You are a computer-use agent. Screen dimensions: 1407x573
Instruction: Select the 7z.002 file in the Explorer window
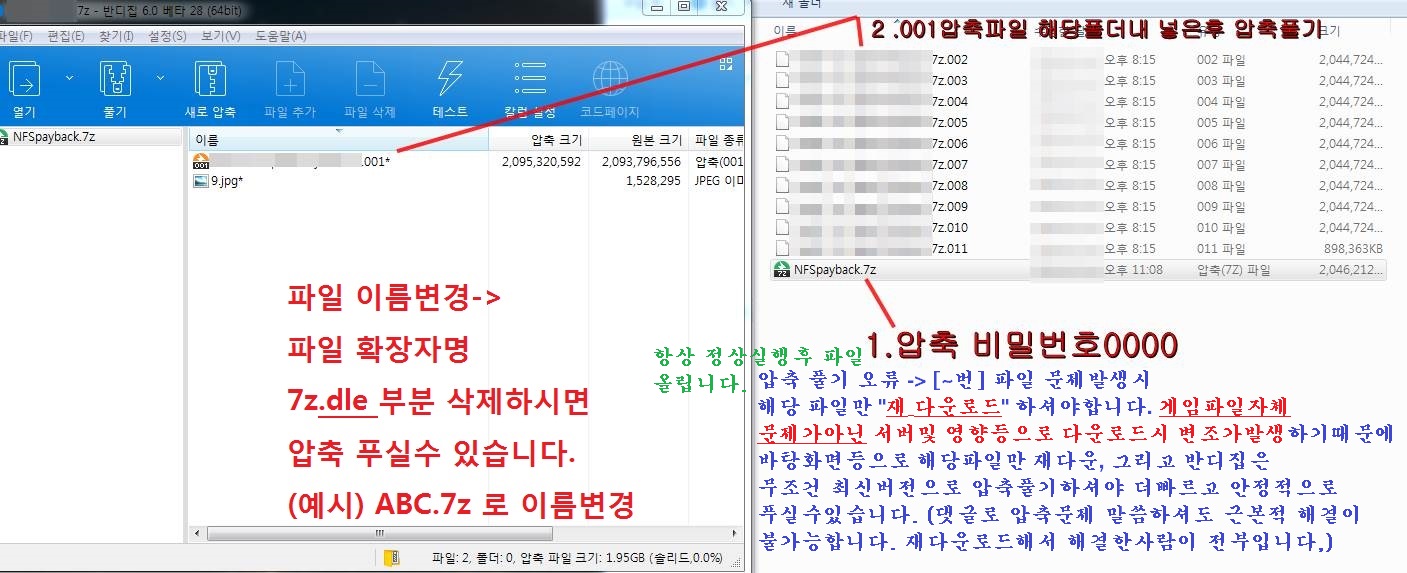click(x=949, y=59)
